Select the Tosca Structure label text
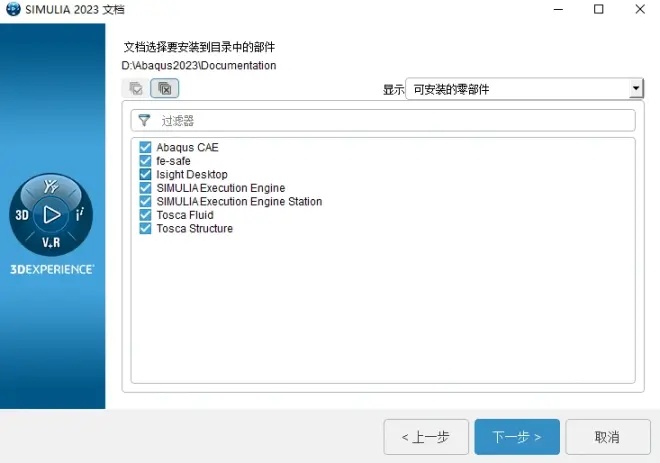 tap(194, 228)
